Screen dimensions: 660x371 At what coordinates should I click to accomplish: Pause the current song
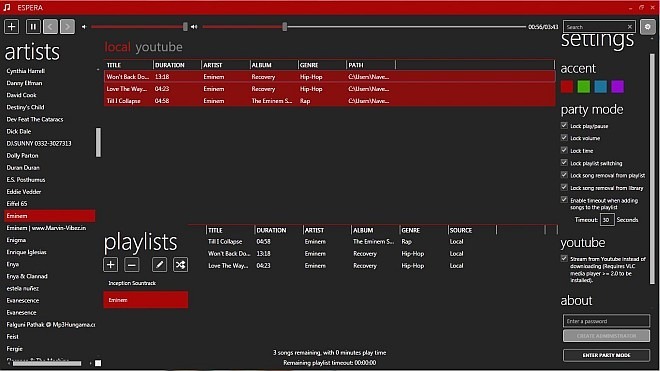tap(33, 27)
